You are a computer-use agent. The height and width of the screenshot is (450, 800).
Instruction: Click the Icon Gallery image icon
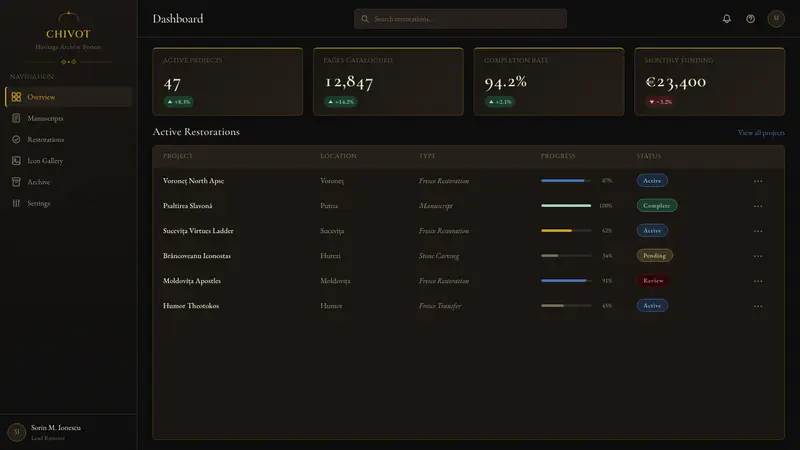(16, 161)
